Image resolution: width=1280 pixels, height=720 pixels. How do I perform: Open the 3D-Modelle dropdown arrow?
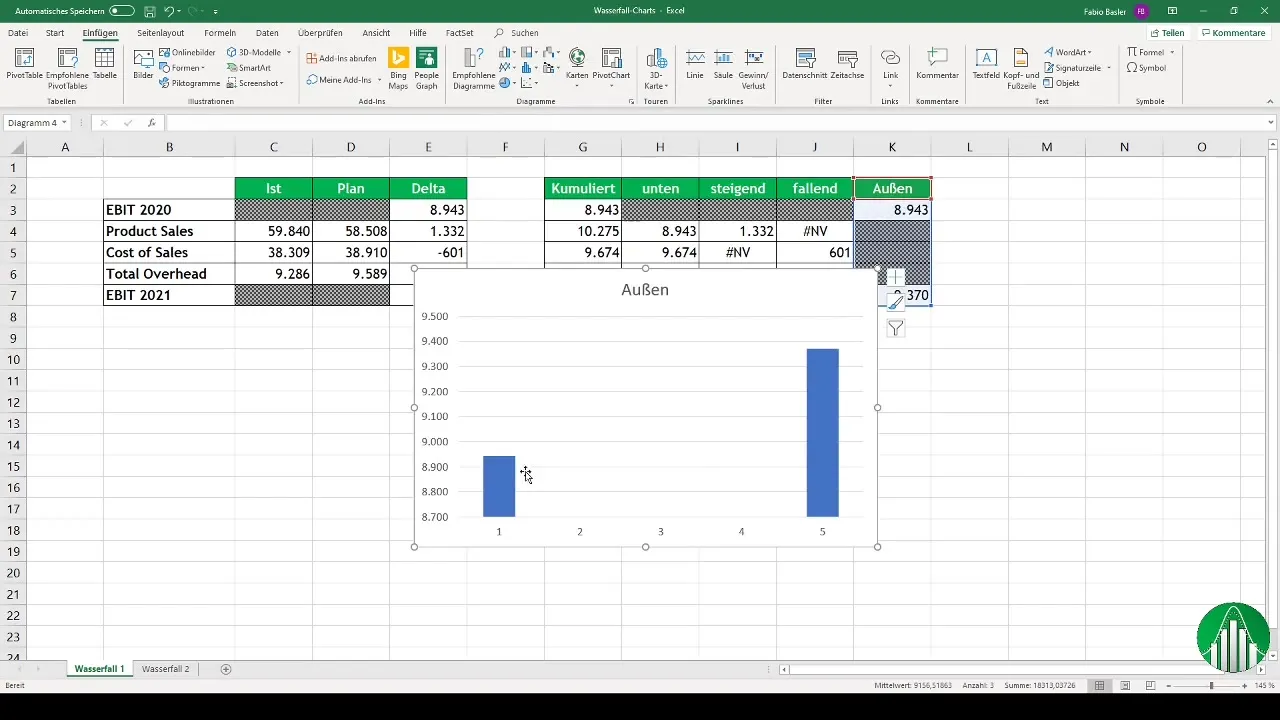pyautogui.click(x=289, y=52)
